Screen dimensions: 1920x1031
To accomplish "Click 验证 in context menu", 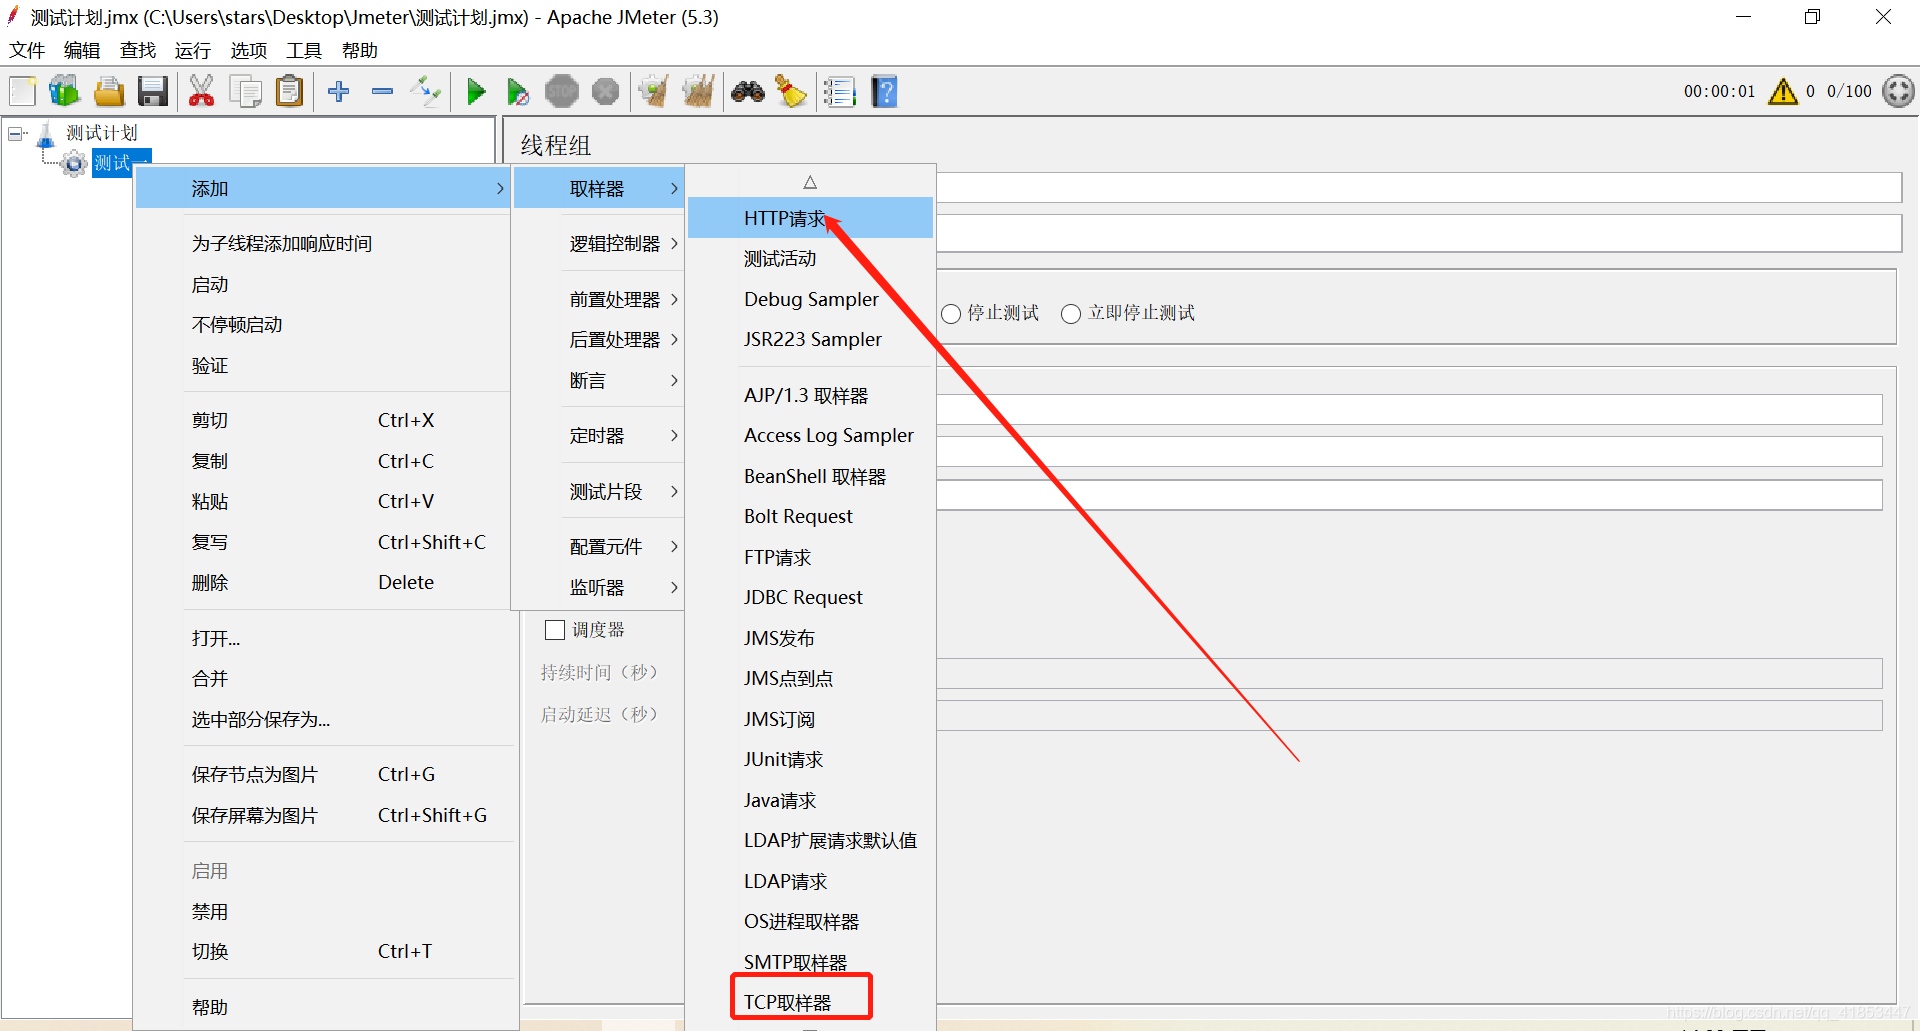I will 322,366.
